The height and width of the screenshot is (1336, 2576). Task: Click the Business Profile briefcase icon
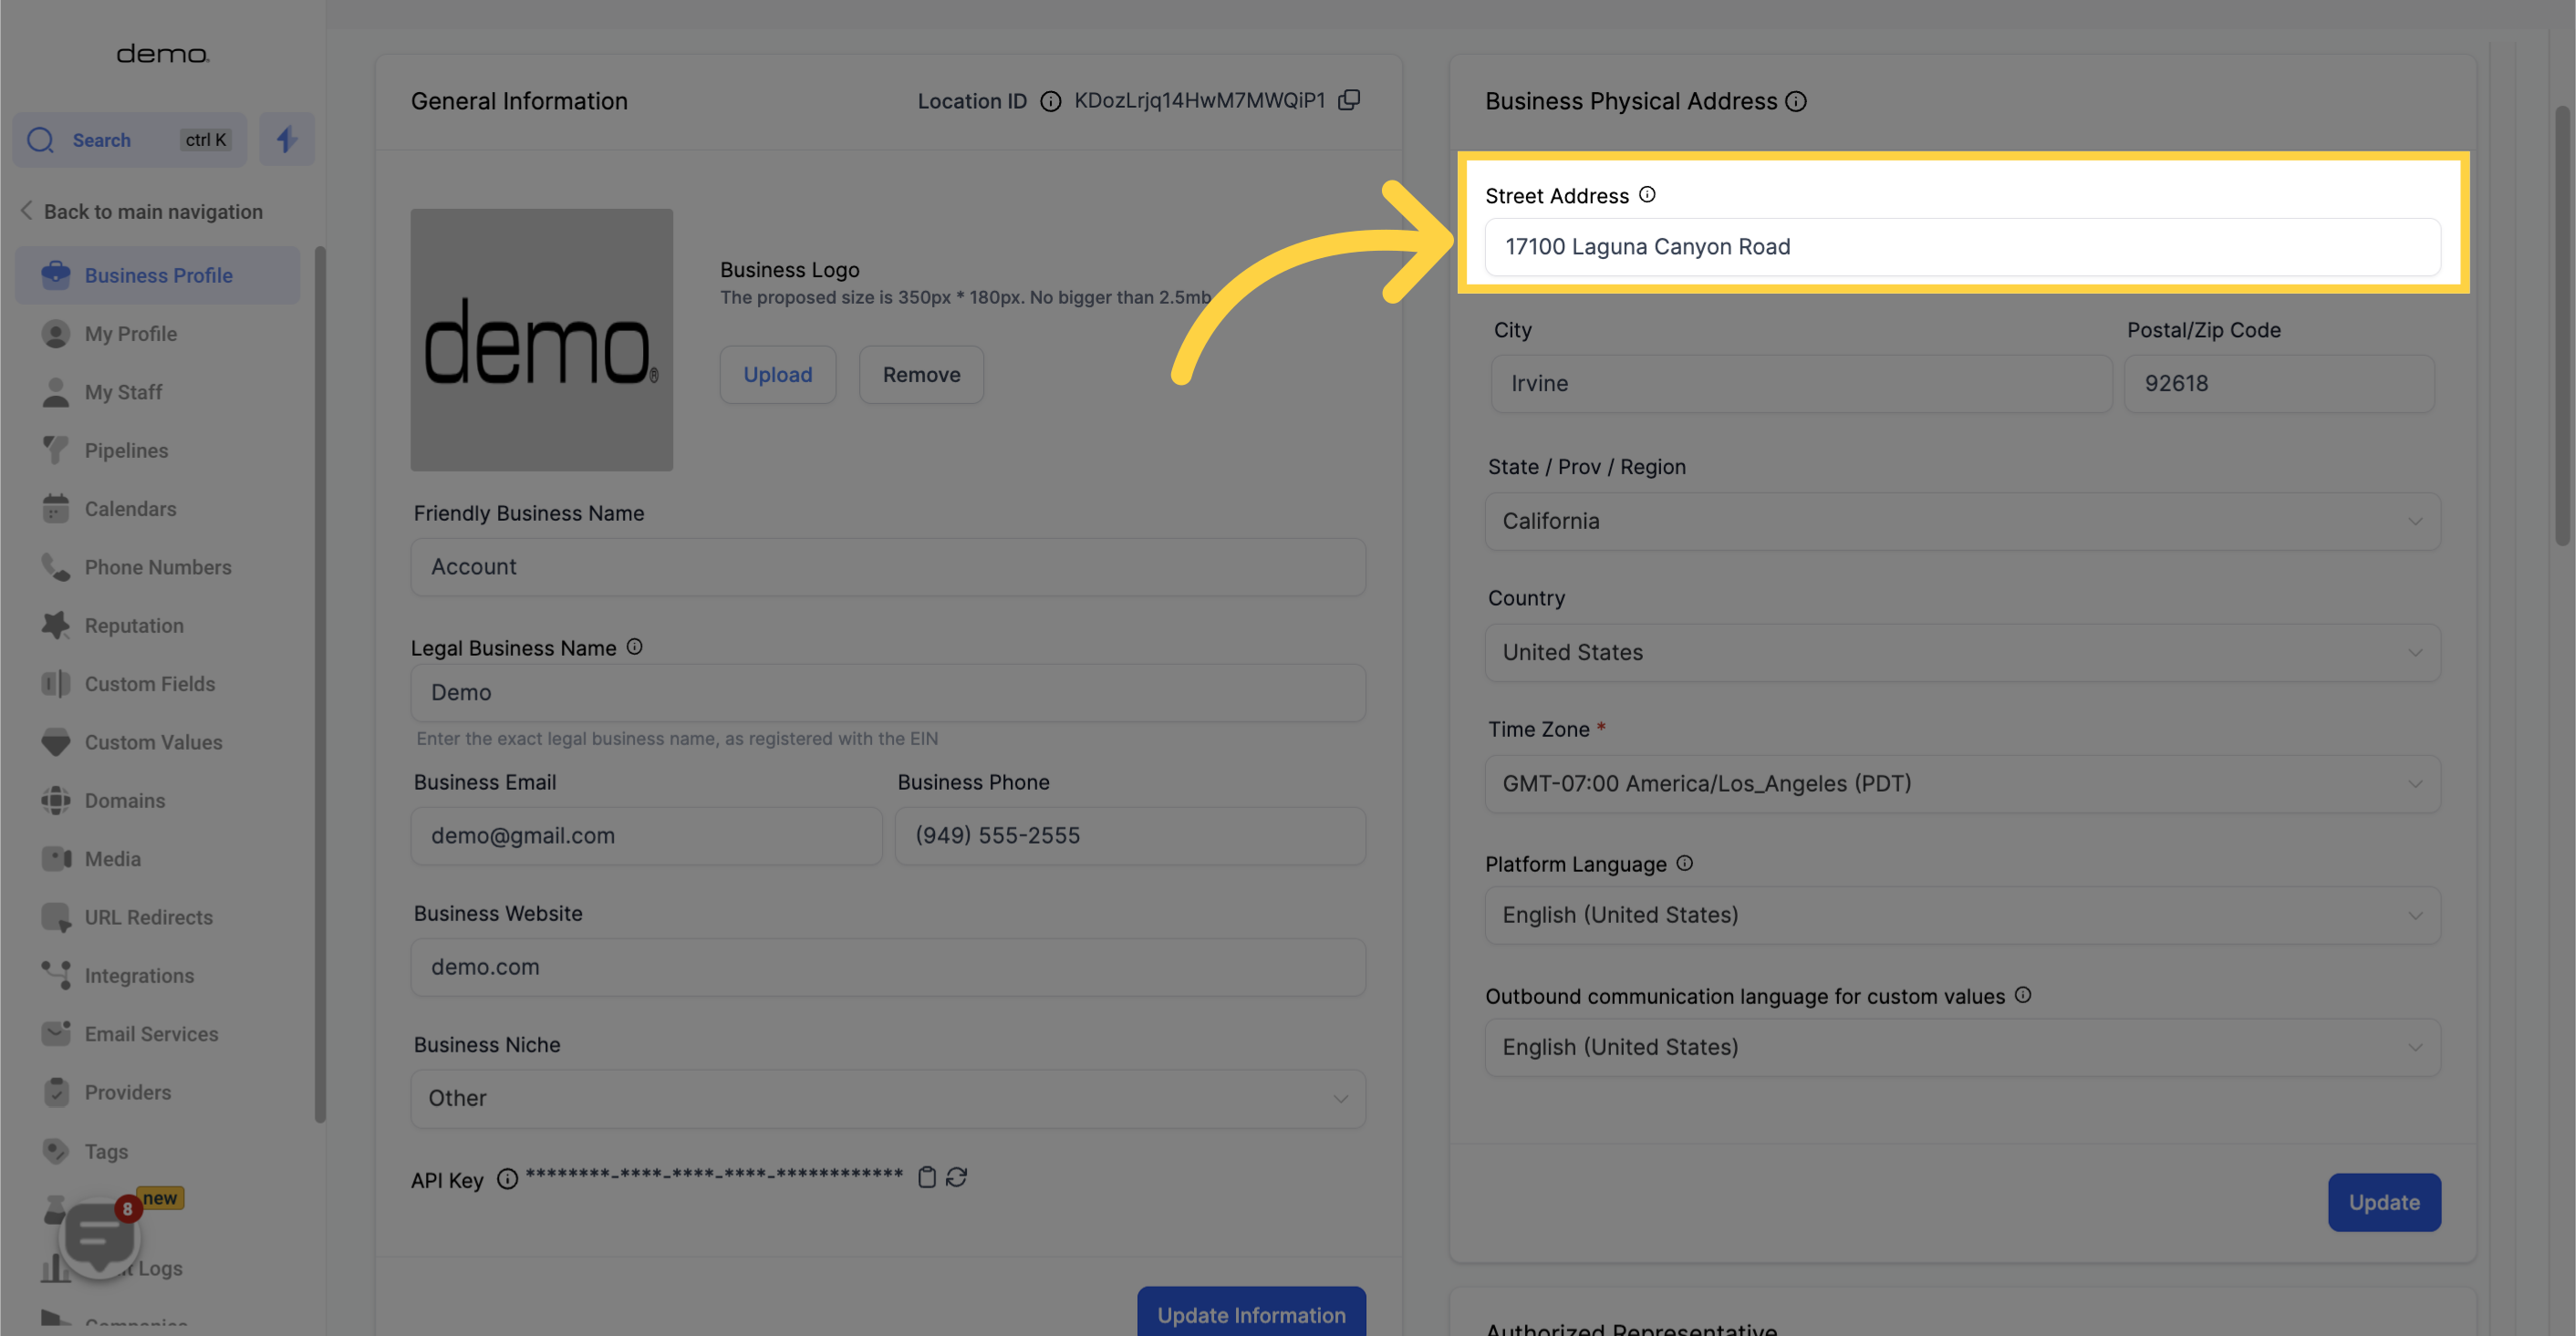coord(56,275)
